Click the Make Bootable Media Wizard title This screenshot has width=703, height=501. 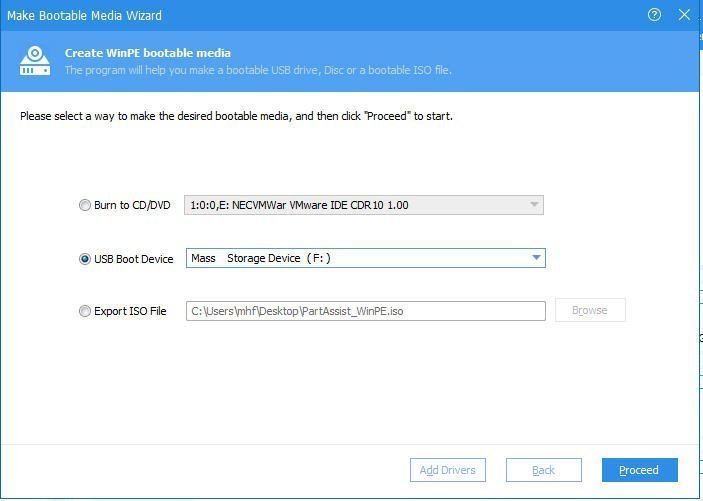tap(84, 16)
